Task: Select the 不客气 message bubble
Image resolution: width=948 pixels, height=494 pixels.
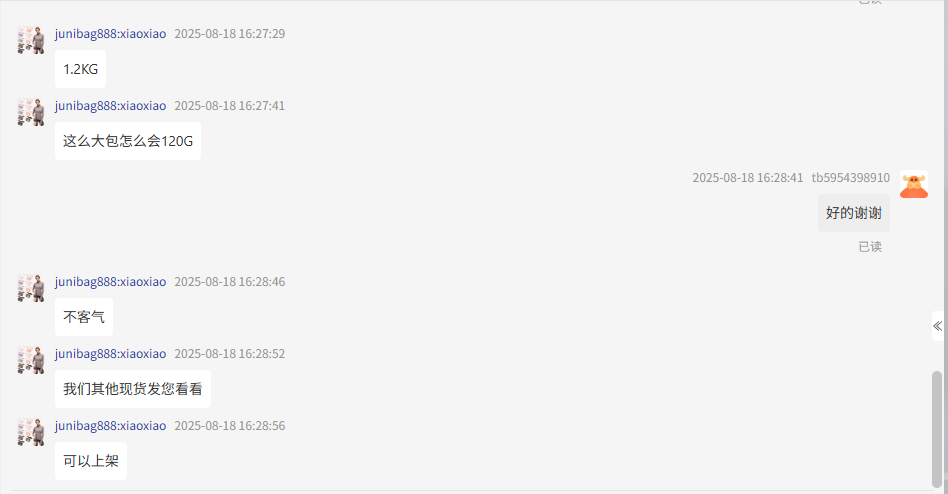Action: (83, 317)
